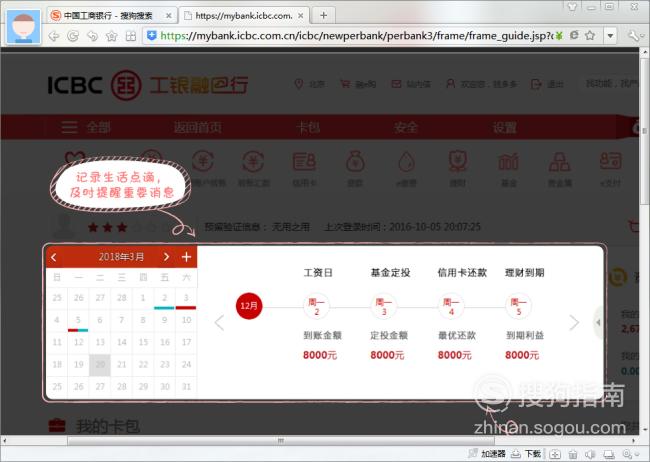Click the horizontal scrollbar thumb
Screen dimensions: 650x462
[281, 440]
